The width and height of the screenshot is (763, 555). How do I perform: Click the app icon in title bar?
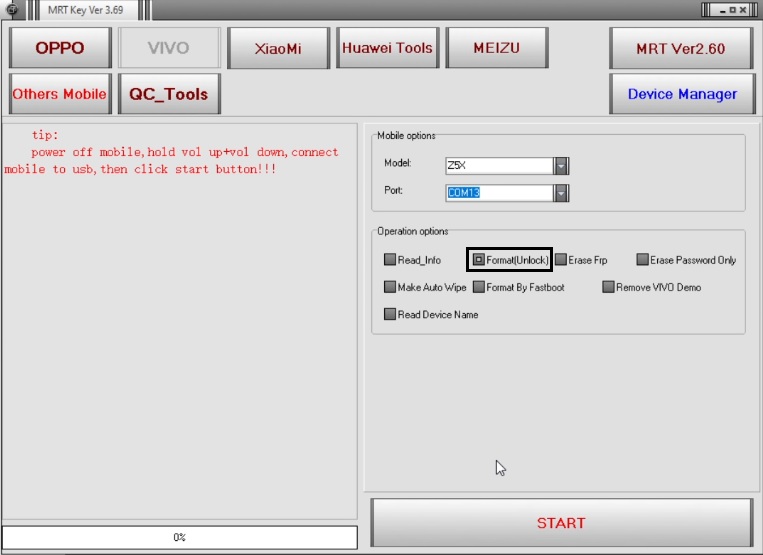click(12, 9)
